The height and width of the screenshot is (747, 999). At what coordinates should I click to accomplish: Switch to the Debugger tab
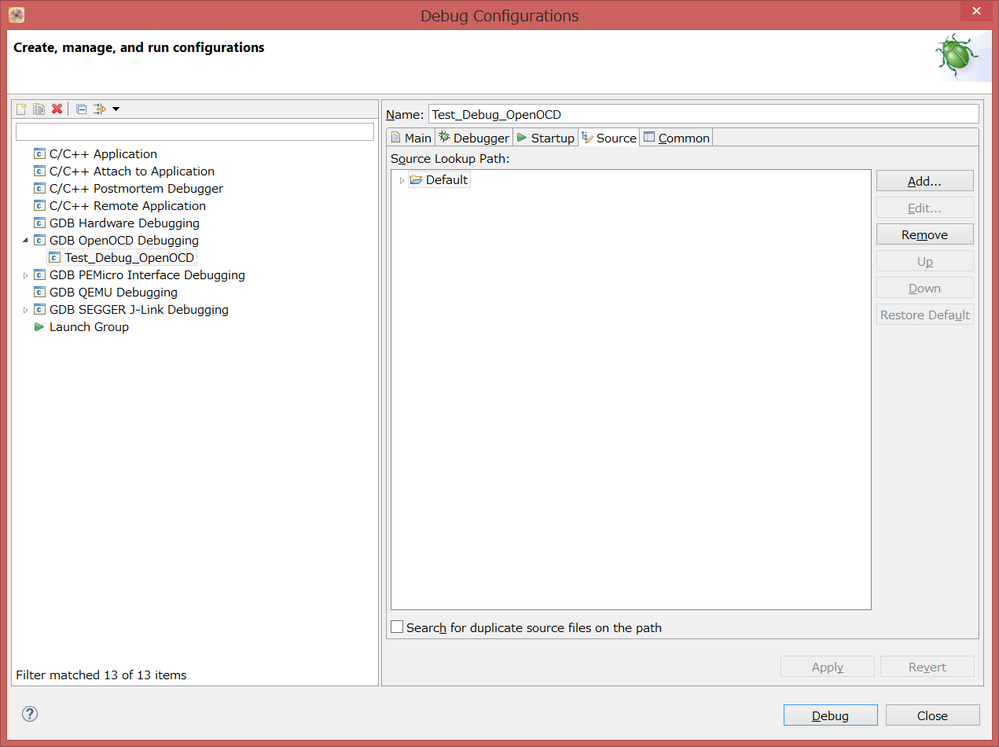[473, 137]
